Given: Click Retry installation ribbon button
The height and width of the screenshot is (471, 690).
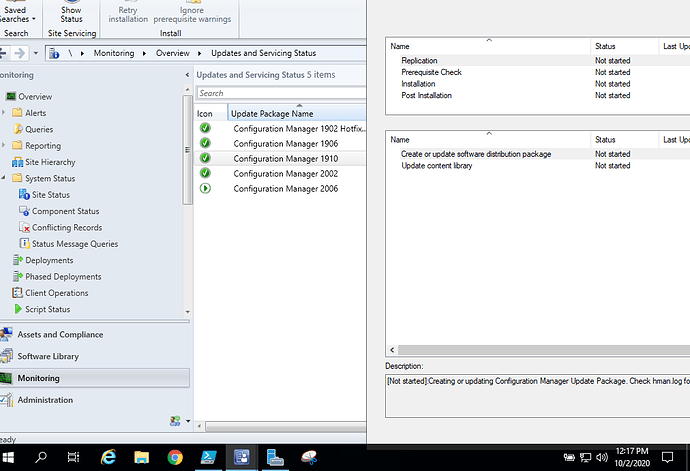Looking at the screenshot, I should pyautogui.click(x=128, y=14).
